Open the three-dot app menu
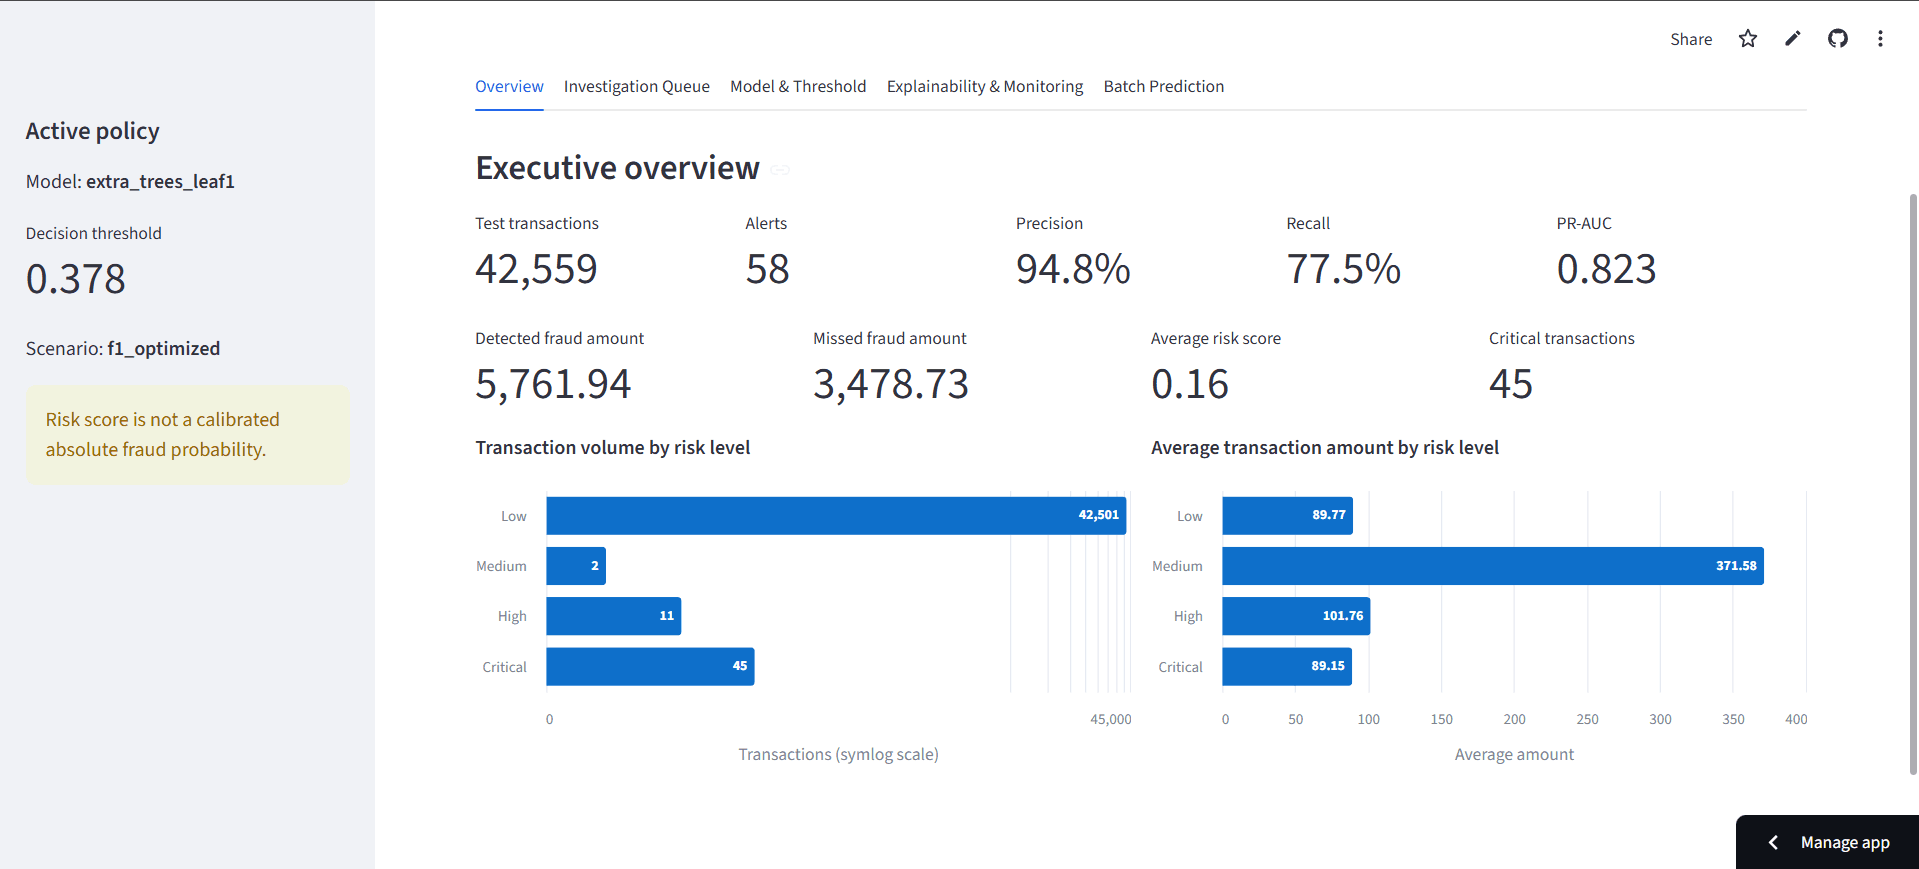This screenshot has height=869, width=1919. [1880, 39]
